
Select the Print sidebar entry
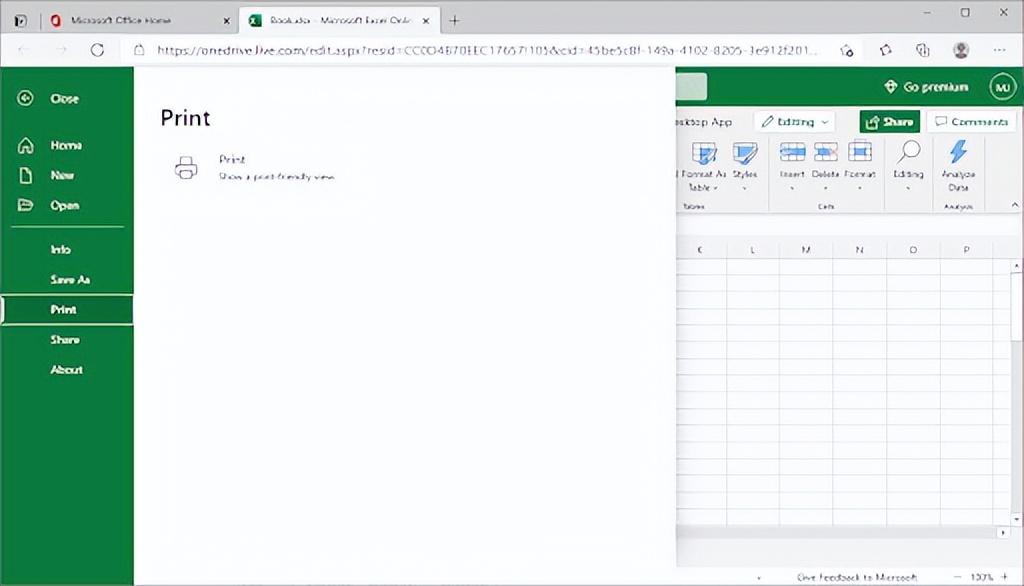coord(67,310)
